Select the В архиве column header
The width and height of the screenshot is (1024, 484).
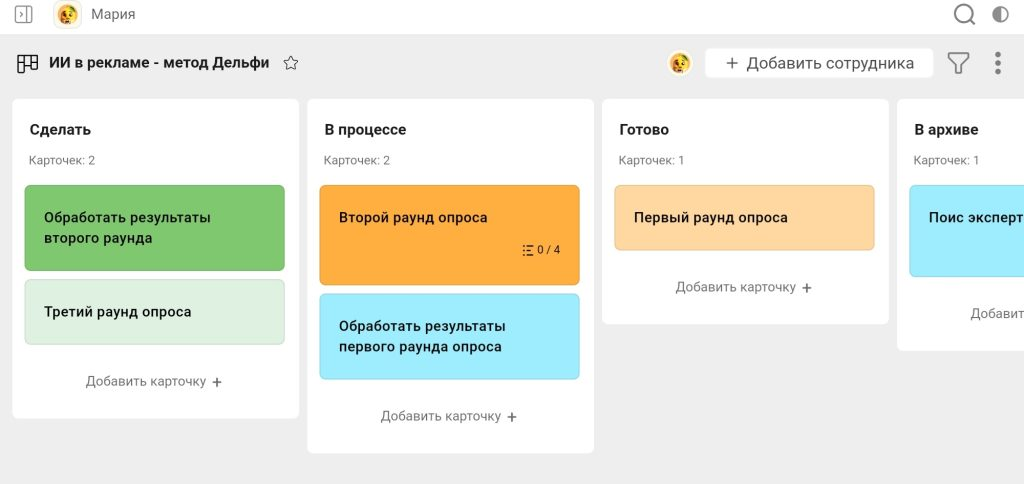pyautogui.click(x=946, y=130)
